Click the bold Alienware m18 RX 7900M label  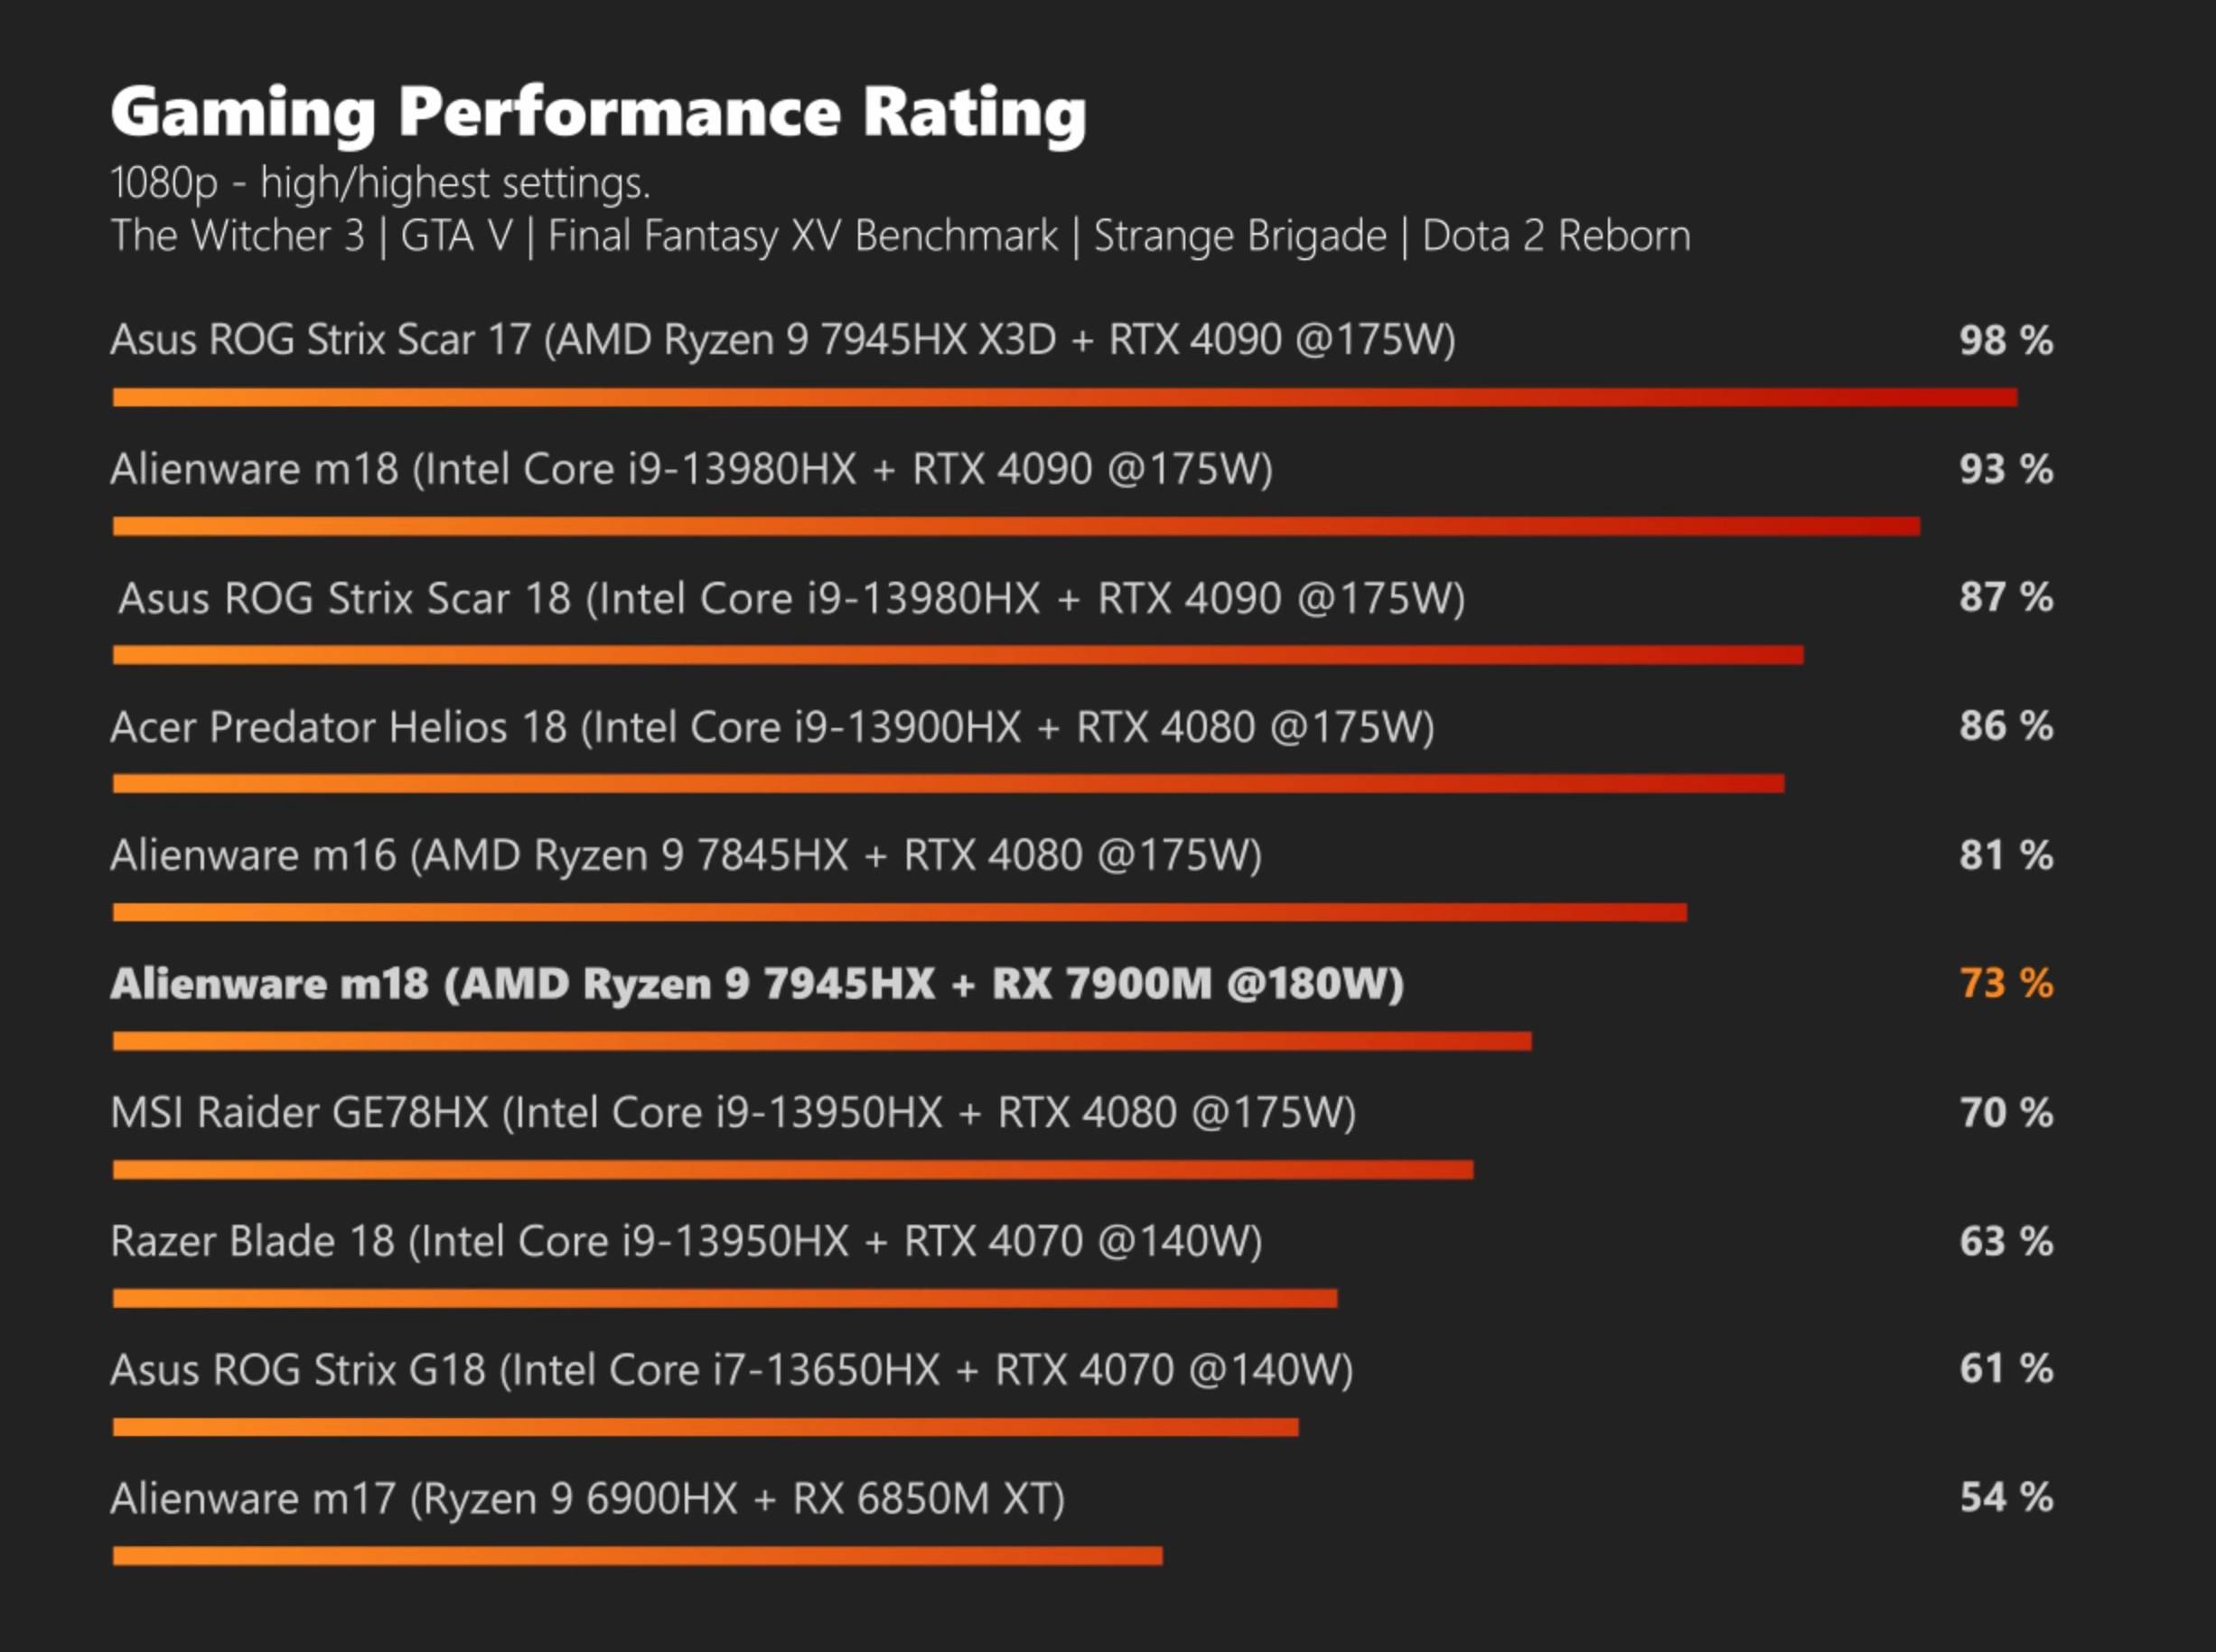click(x=757, y=984)
